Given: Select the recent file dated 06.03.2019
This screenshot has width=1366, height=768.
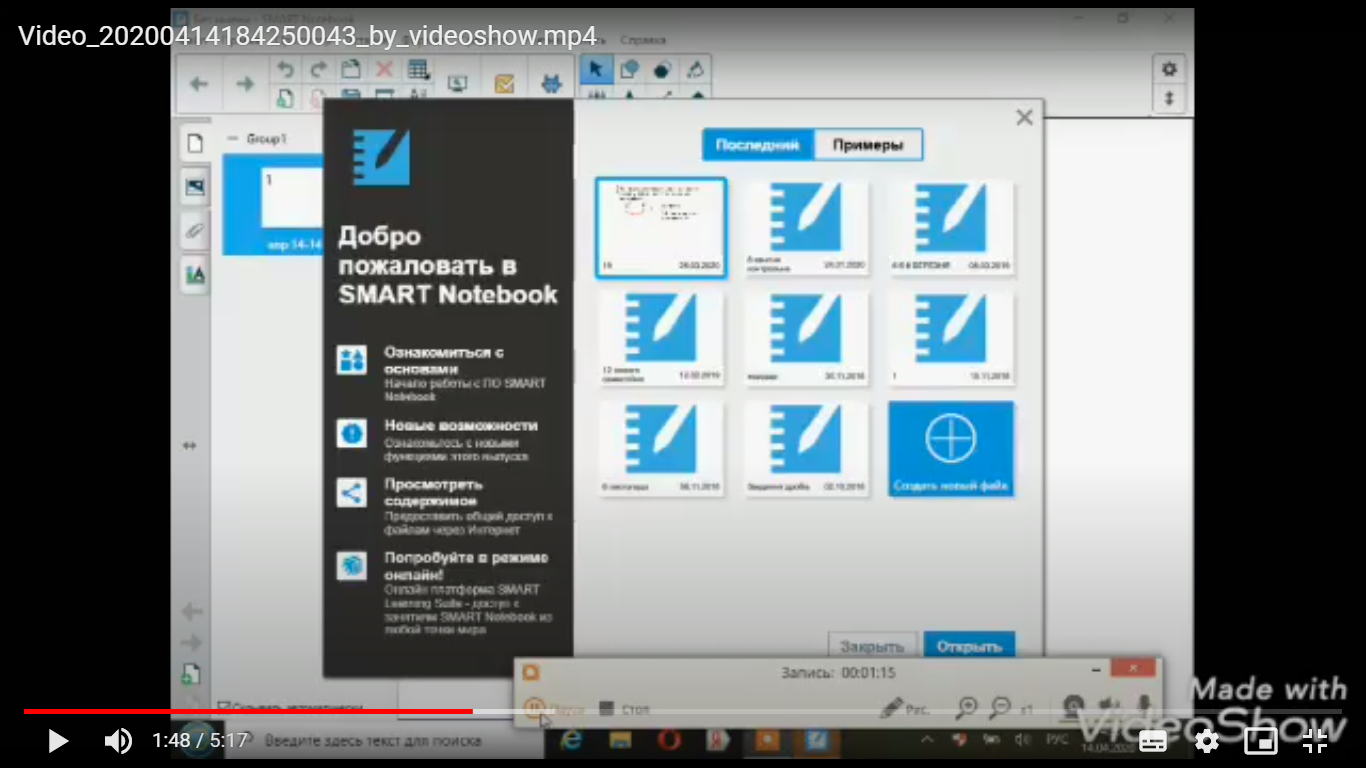Looking at the screenshot, I should pos(951,227).
